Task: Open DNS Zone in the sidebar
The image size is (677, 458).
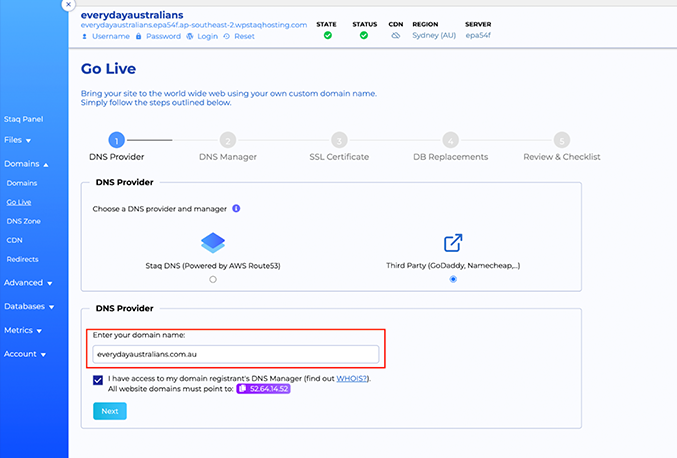Action: pos(23,221)
